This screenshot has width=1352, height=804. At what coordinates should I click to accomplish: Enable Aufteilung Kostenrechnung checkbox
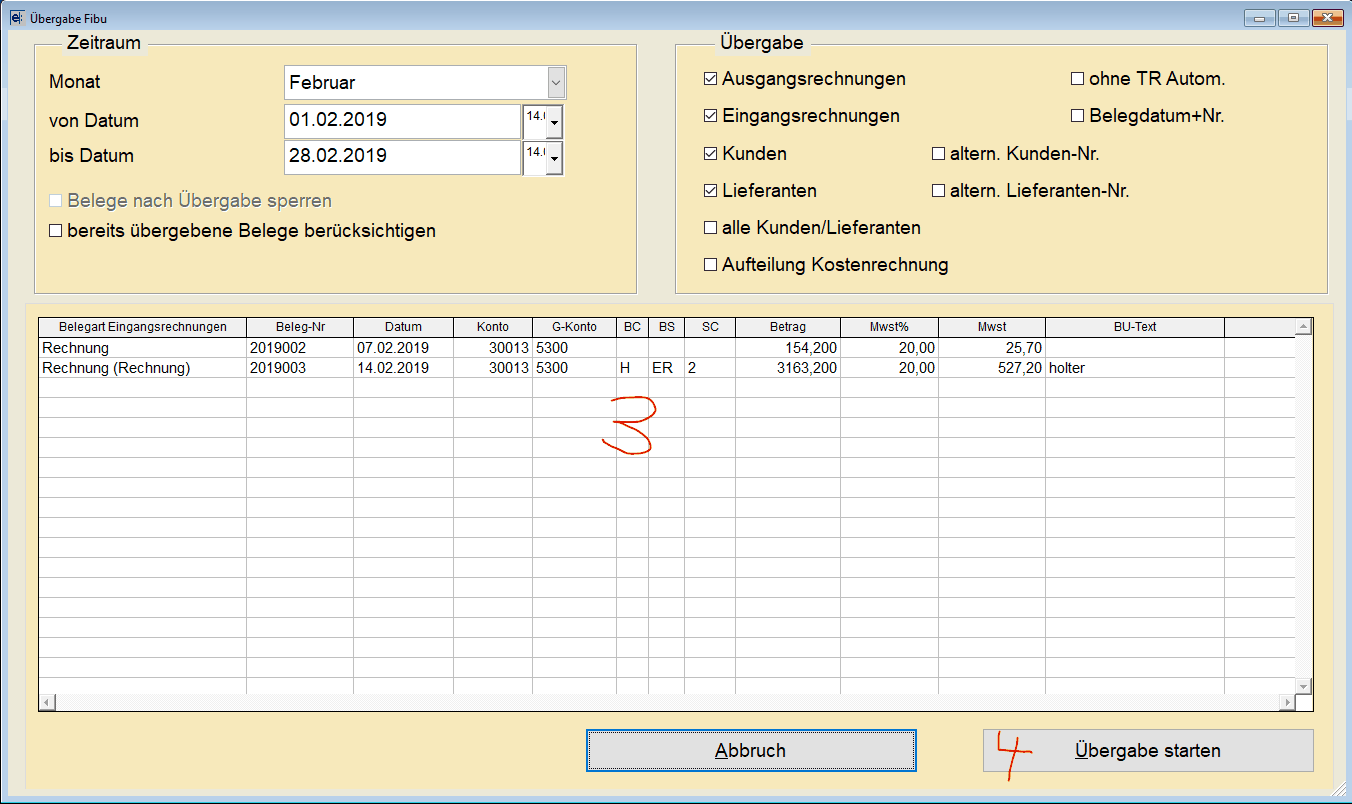pos(711,265)
